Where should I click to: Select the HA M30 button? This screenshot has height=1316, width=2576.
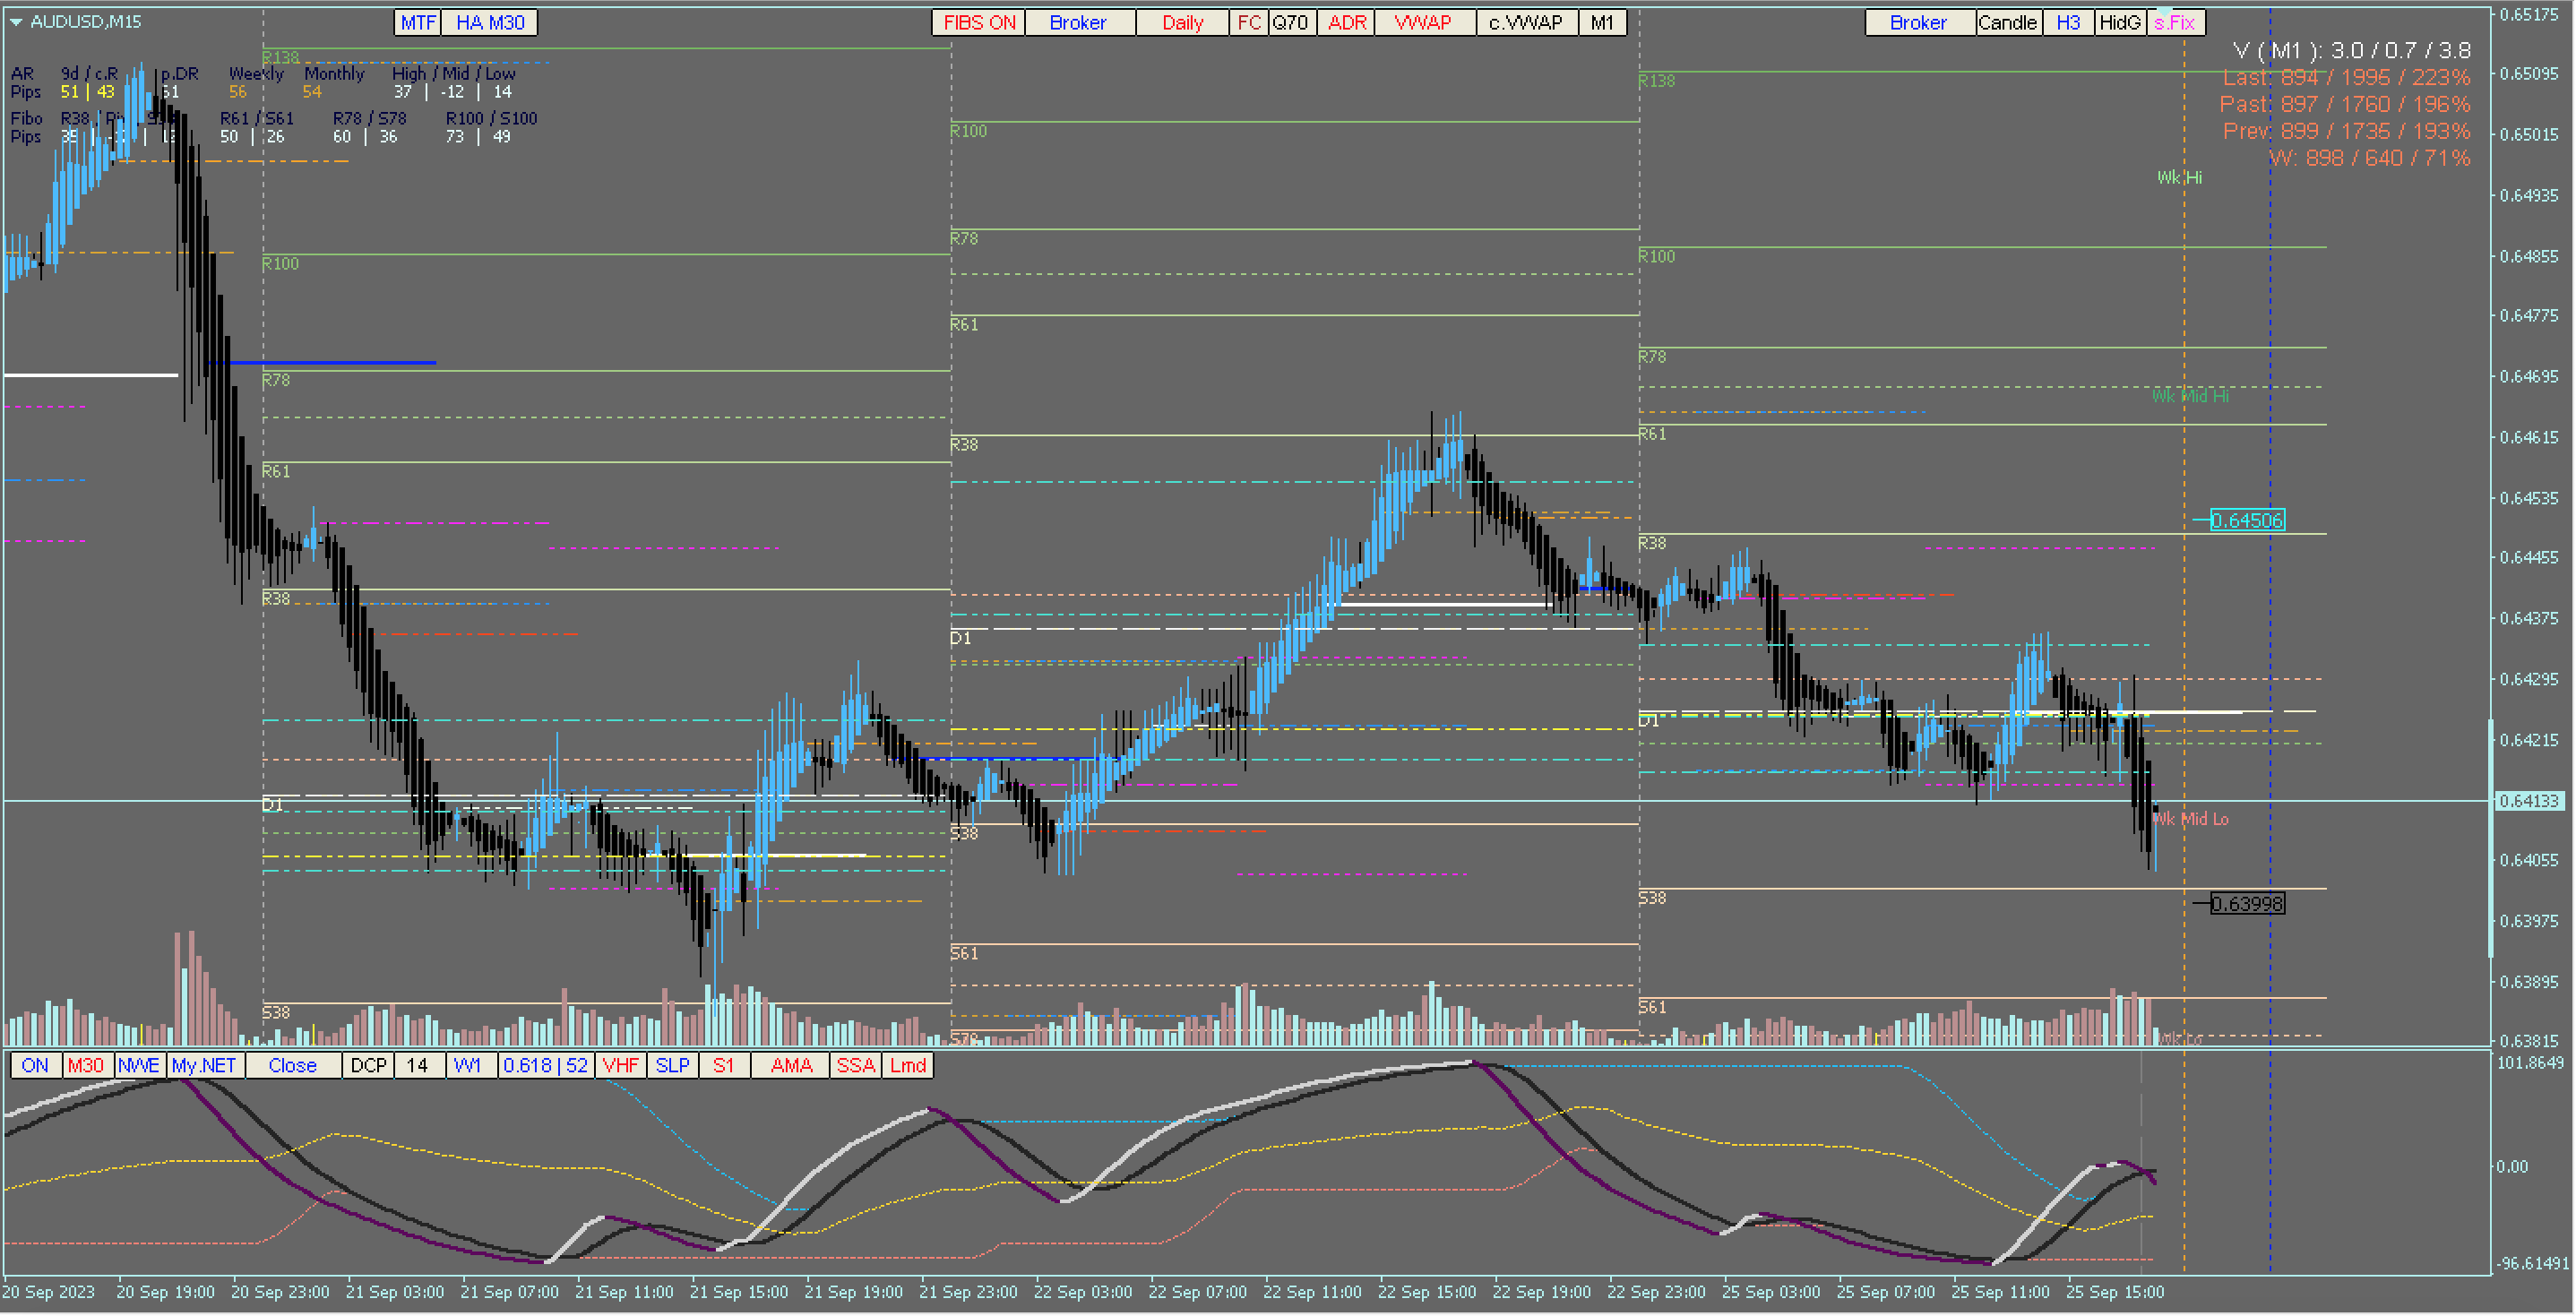tap(489, 22)
